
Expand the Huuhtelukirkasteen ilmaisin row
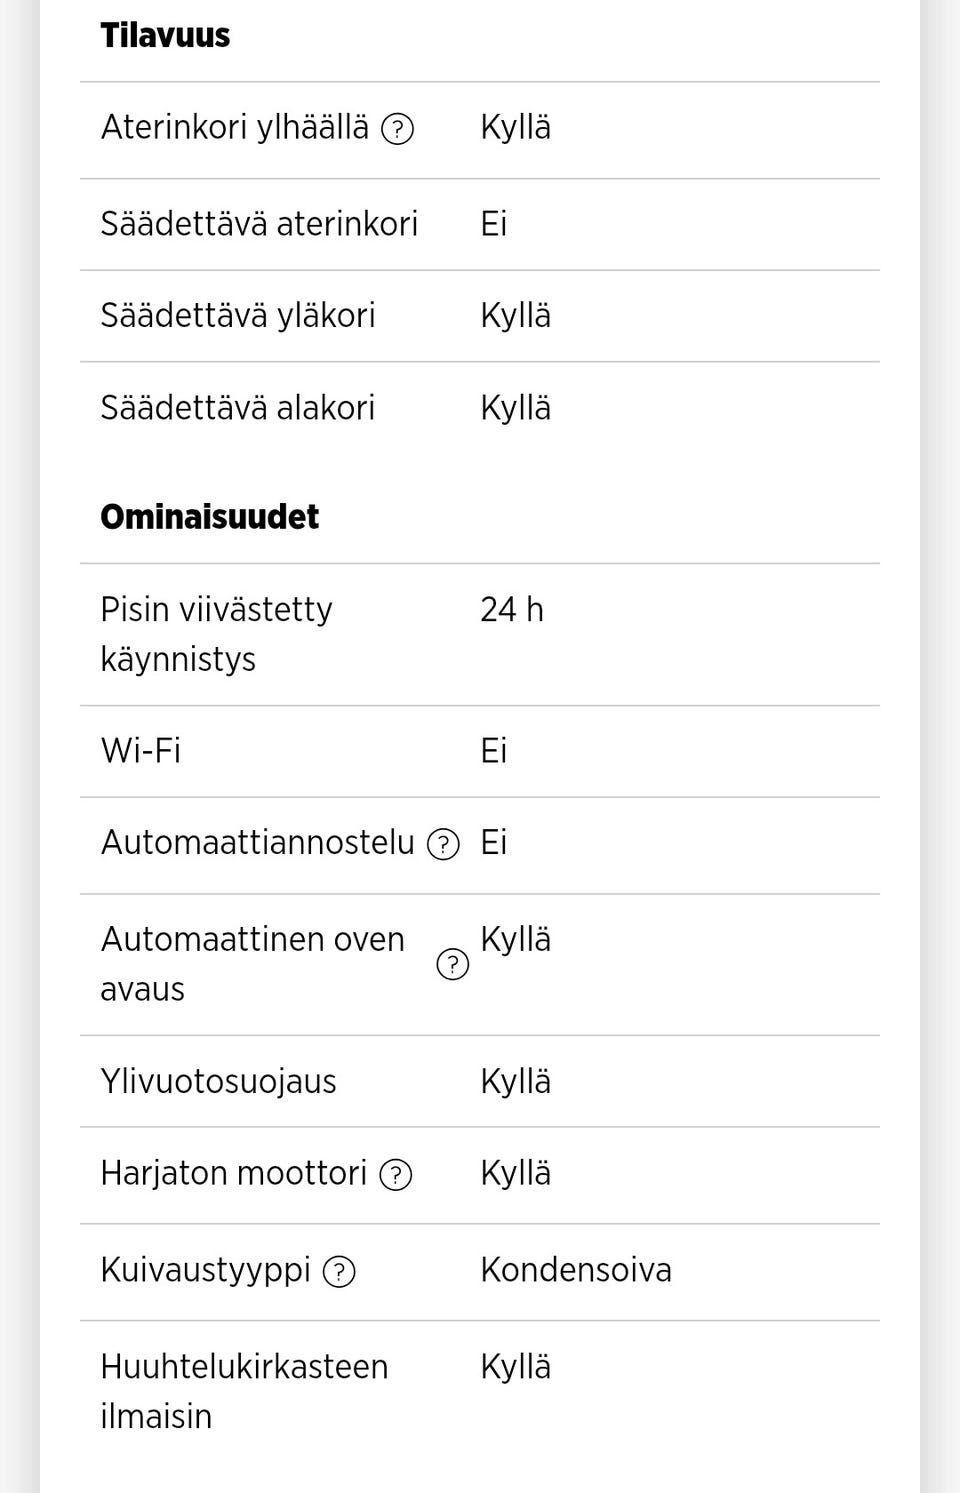click(x=245, y=1391)
